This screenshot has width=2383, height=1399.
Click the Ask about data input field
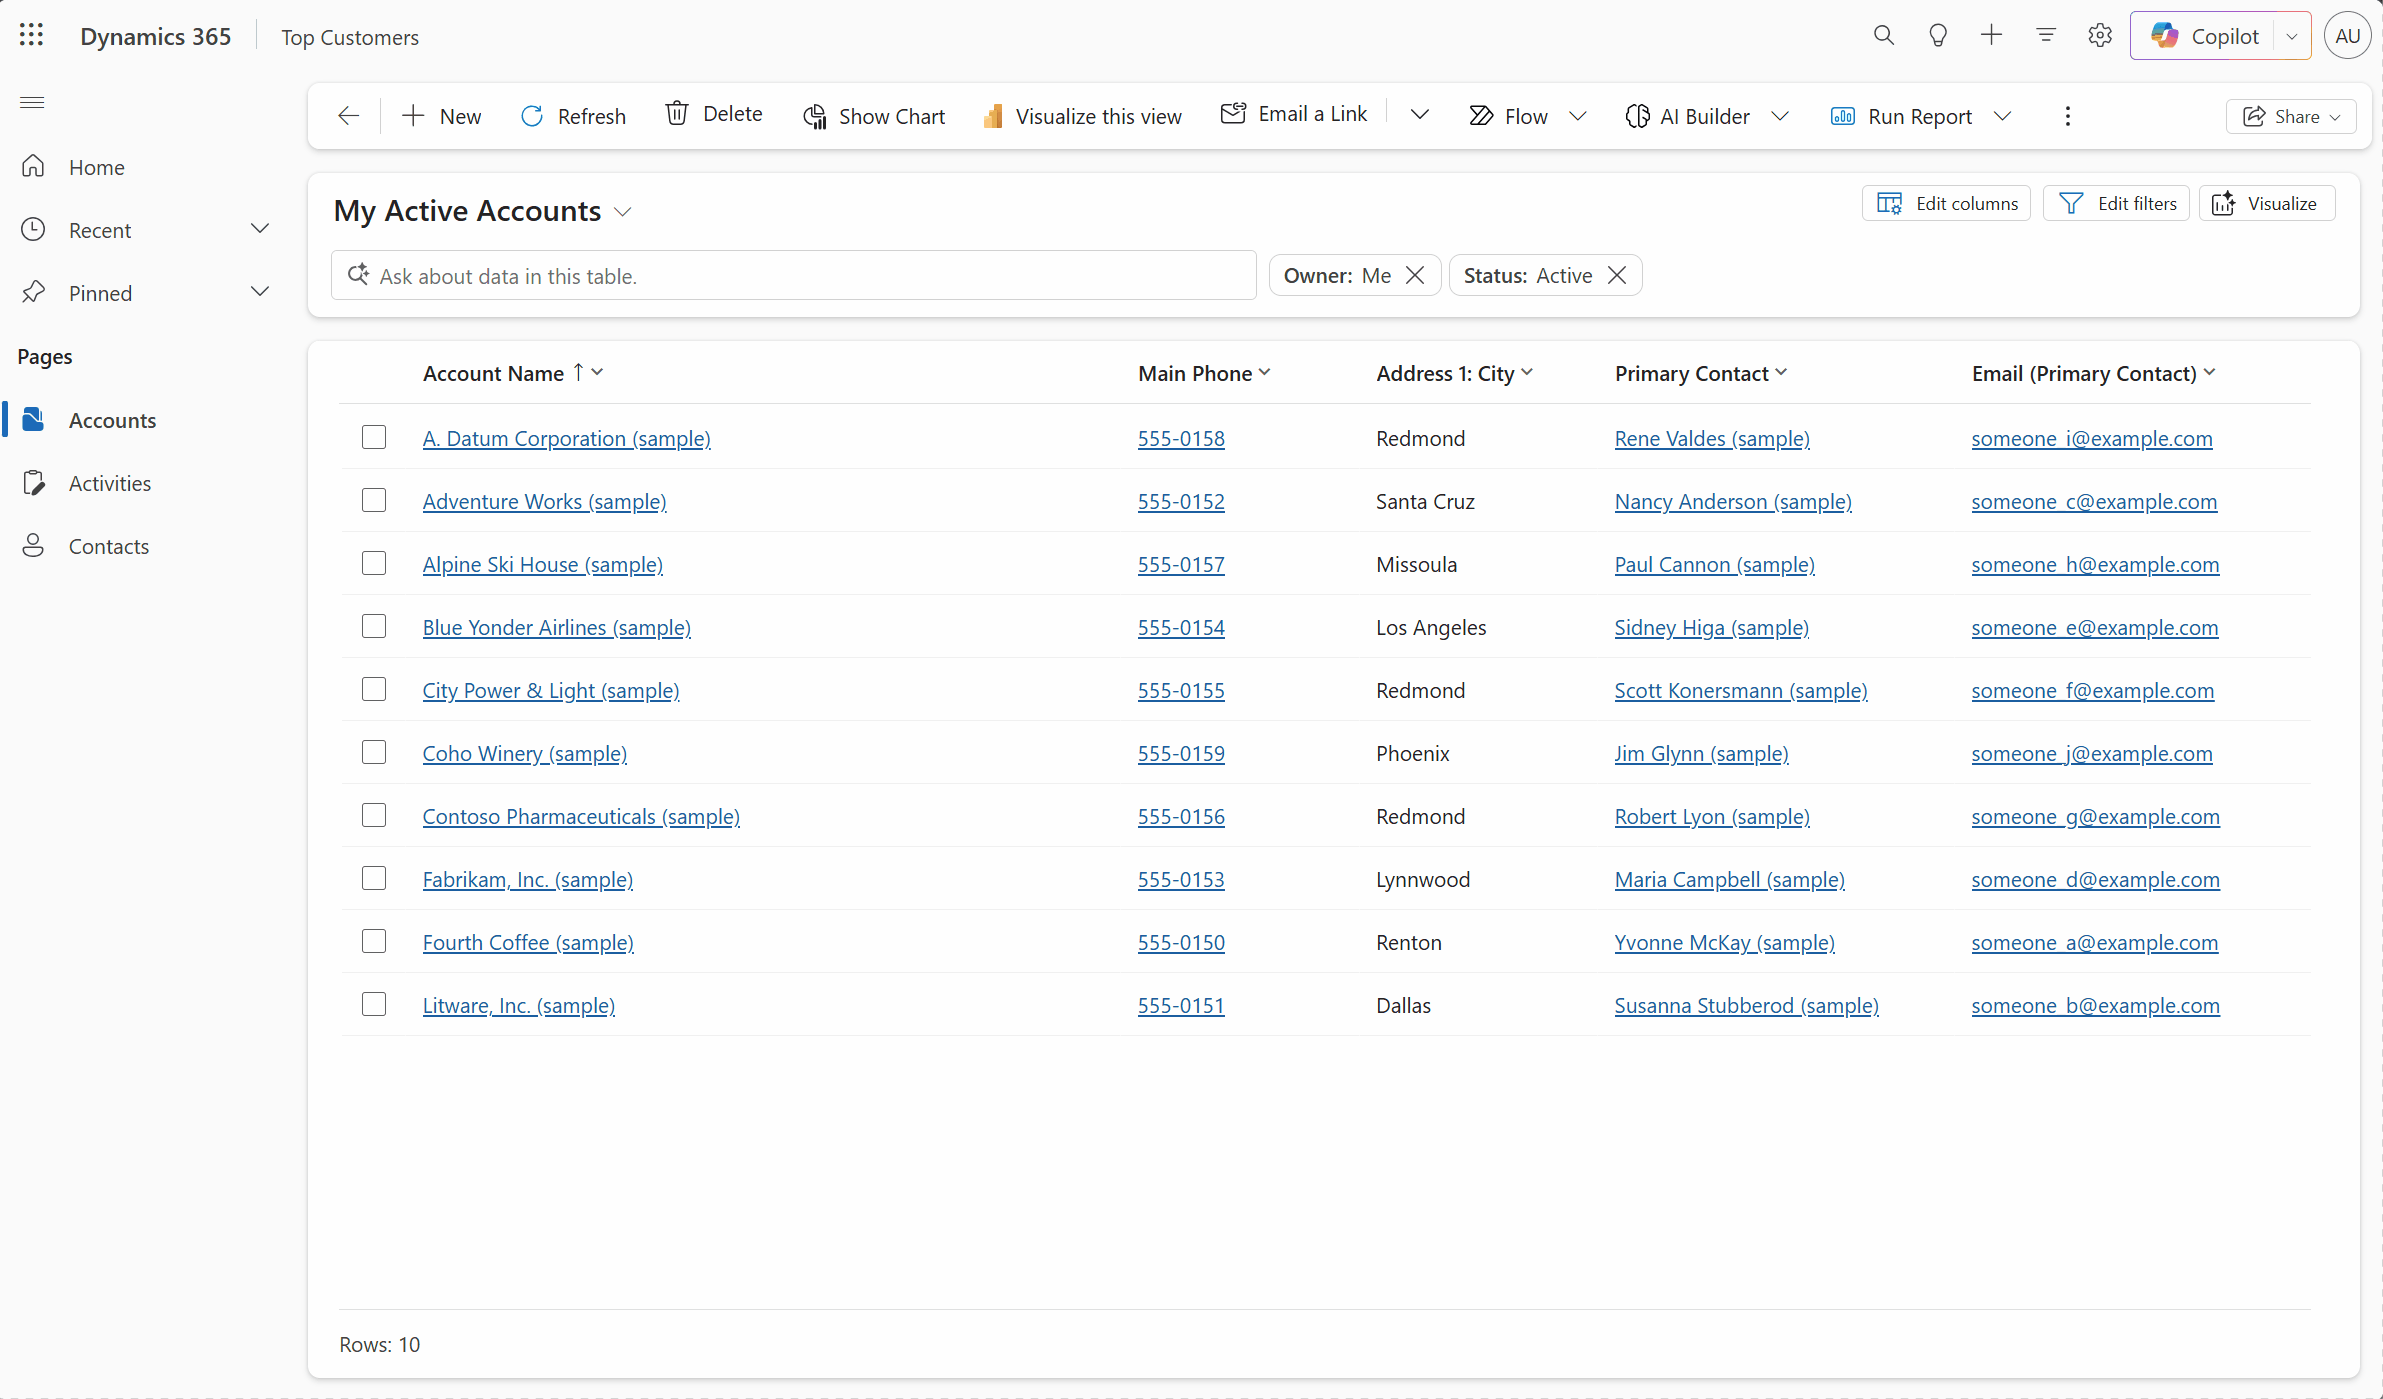coord(794,275)
